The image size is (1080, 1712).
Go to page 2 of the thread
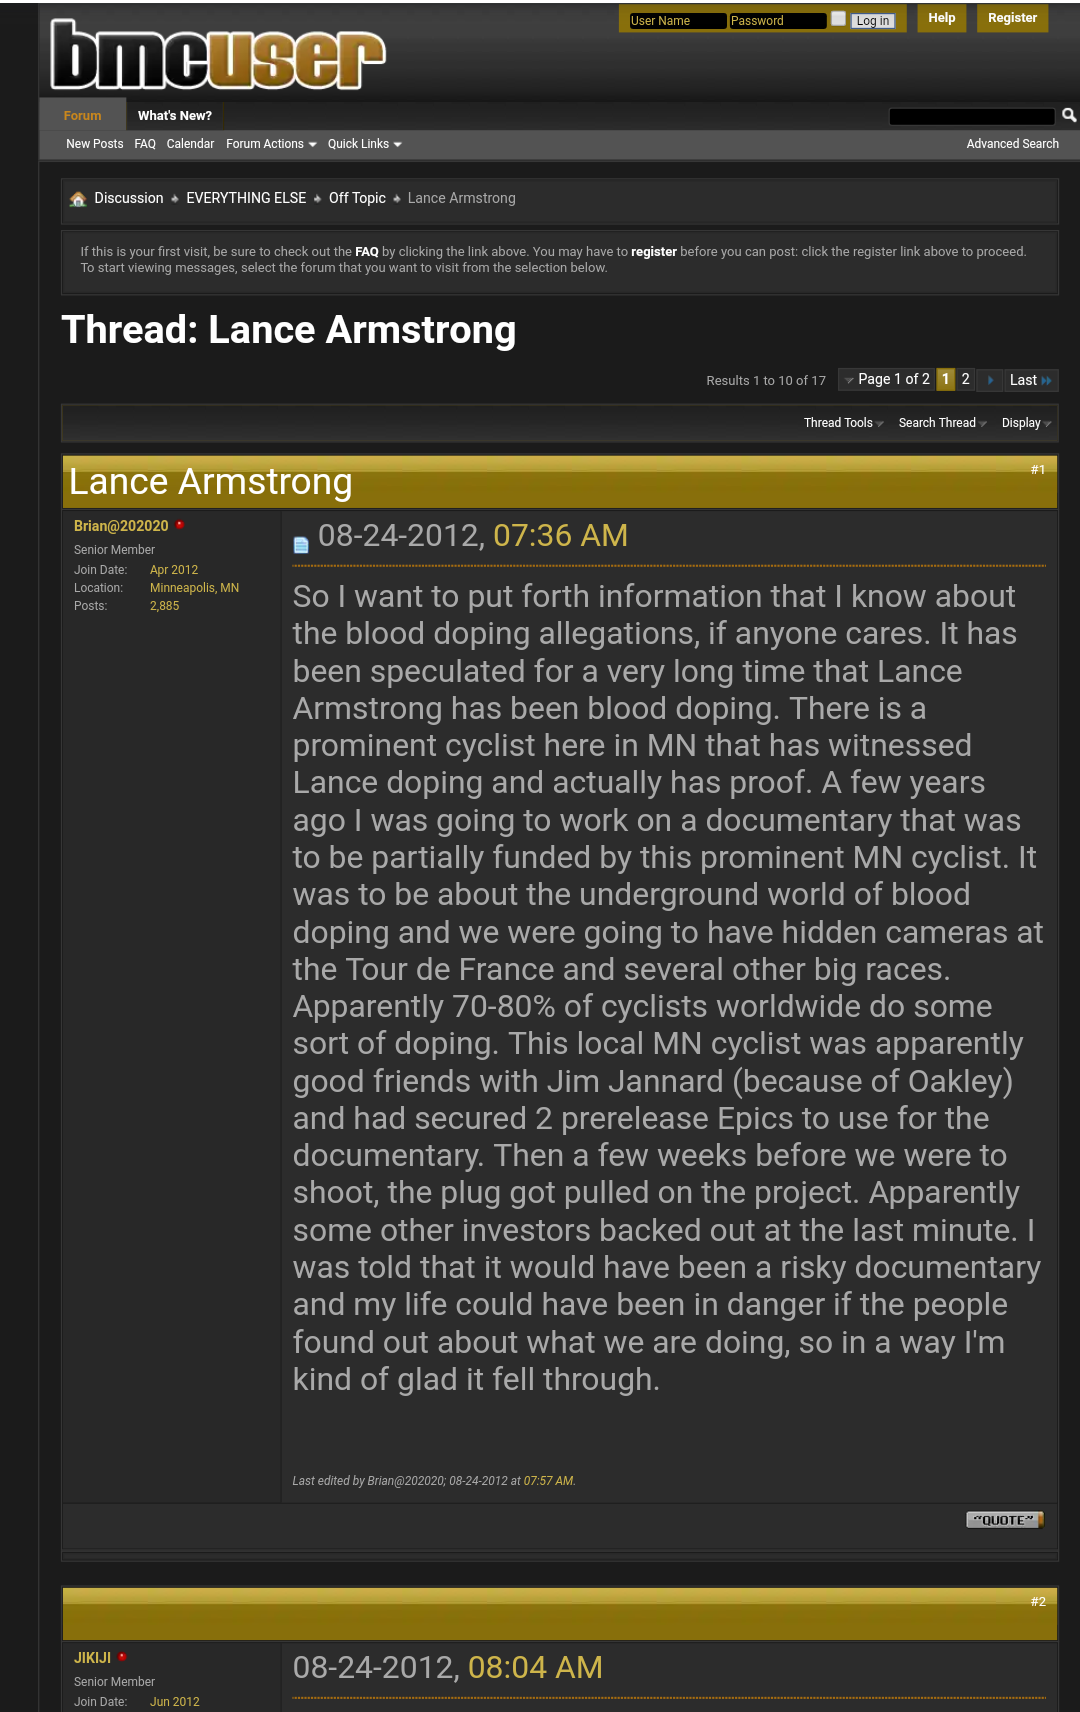[965, 380]
